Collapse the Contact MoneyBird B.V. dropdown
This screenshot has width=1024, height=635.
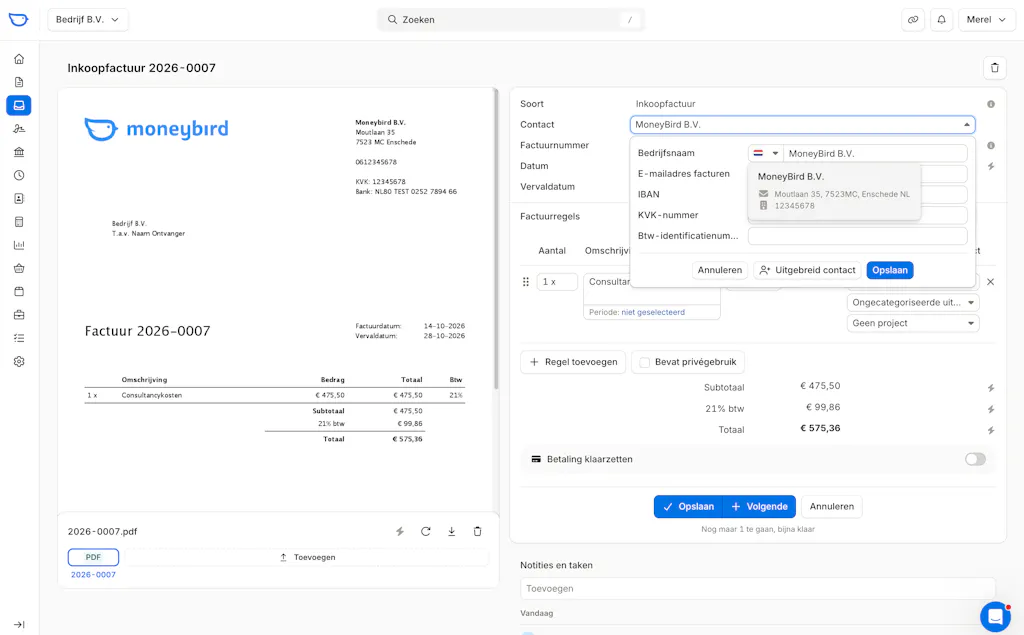pos(967,125)
